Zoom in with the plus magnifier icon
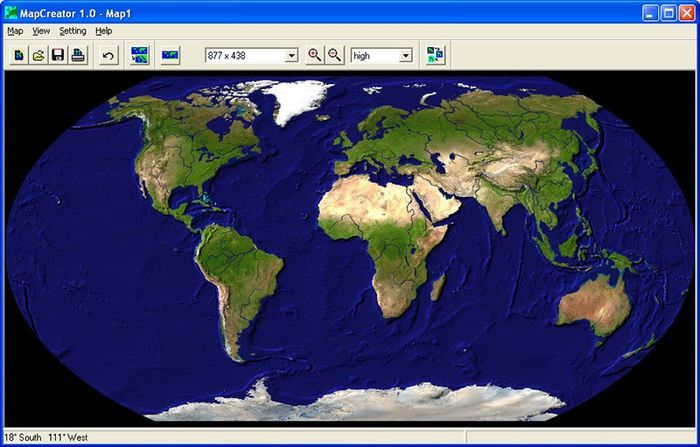The image size is (700, 447). [315, 55]
